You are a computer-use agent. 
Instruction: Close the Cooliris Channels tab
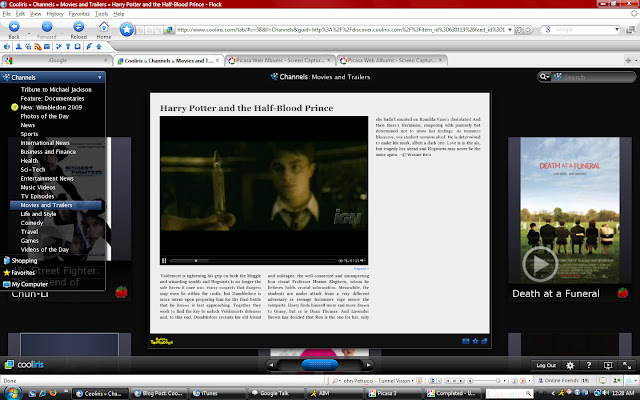(x=218, y=60)
